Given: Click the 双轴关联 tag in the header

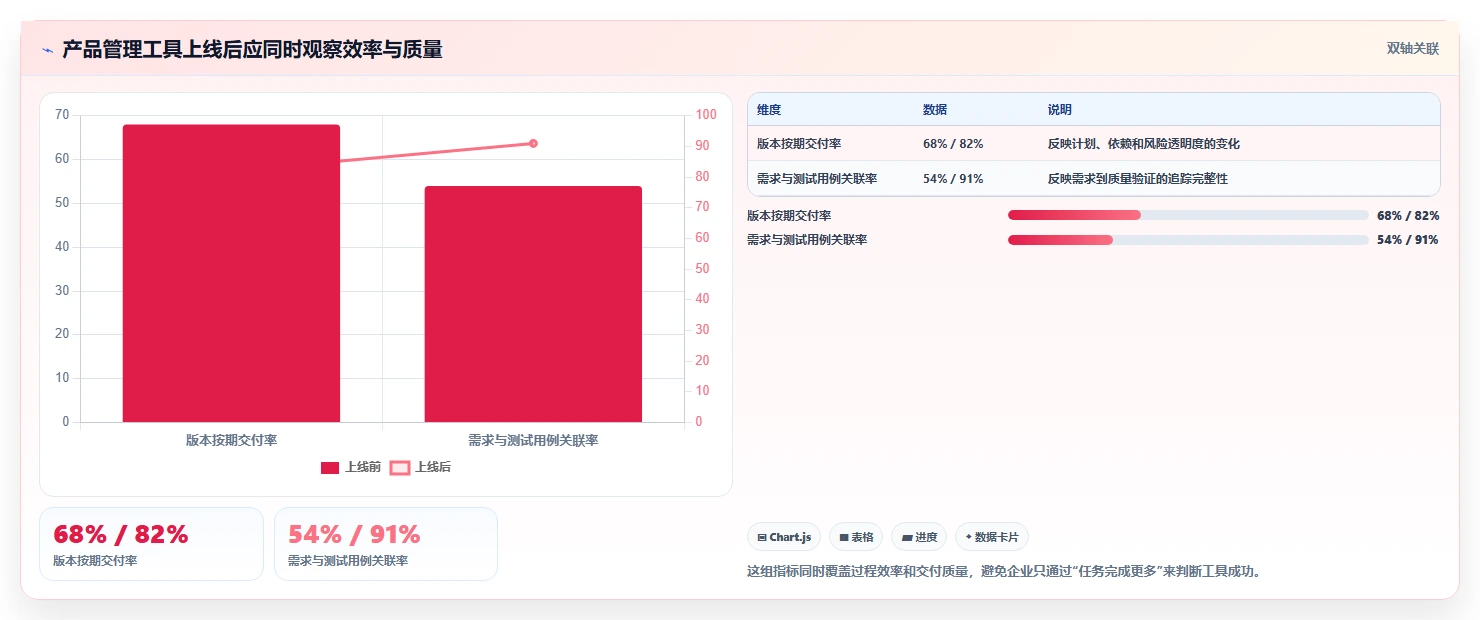Looking at the screenshot, I should (x=1412, y=49).
